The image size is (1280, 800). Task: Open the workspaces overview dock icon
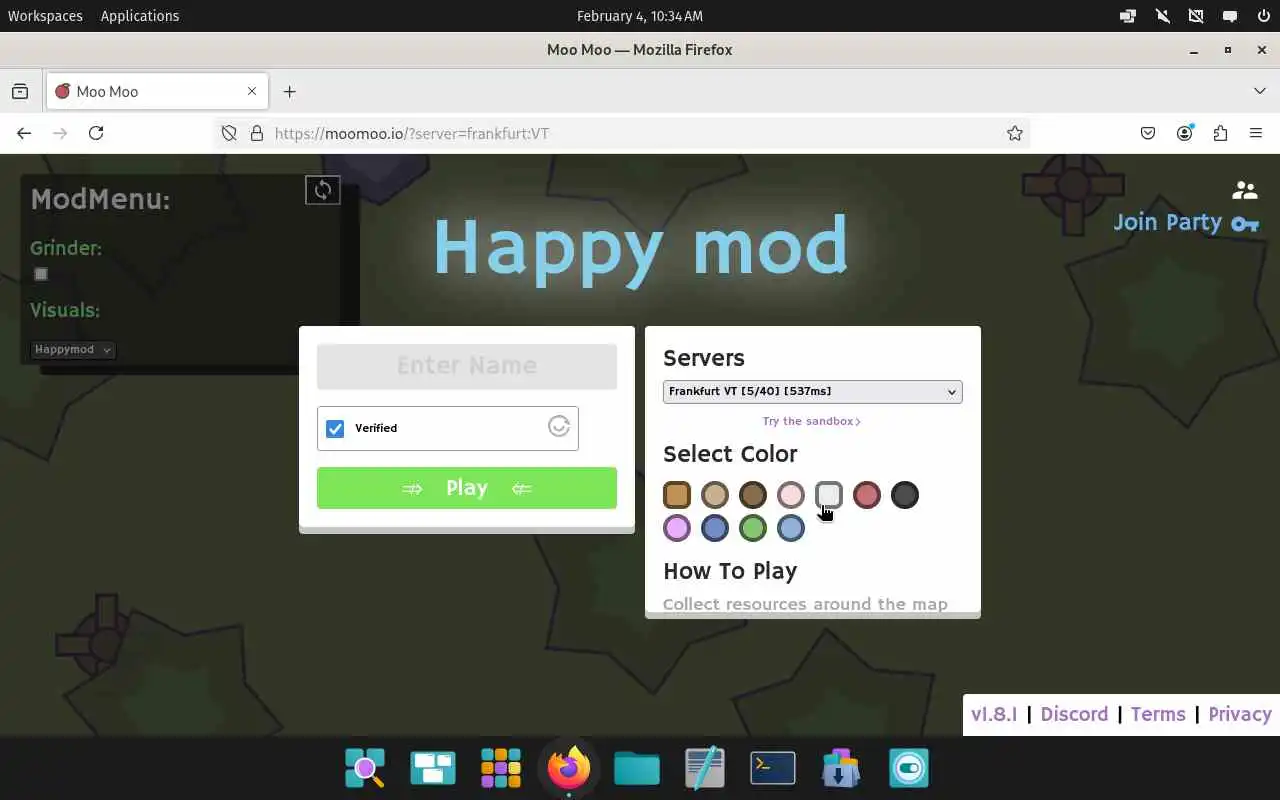pos(433,768)
